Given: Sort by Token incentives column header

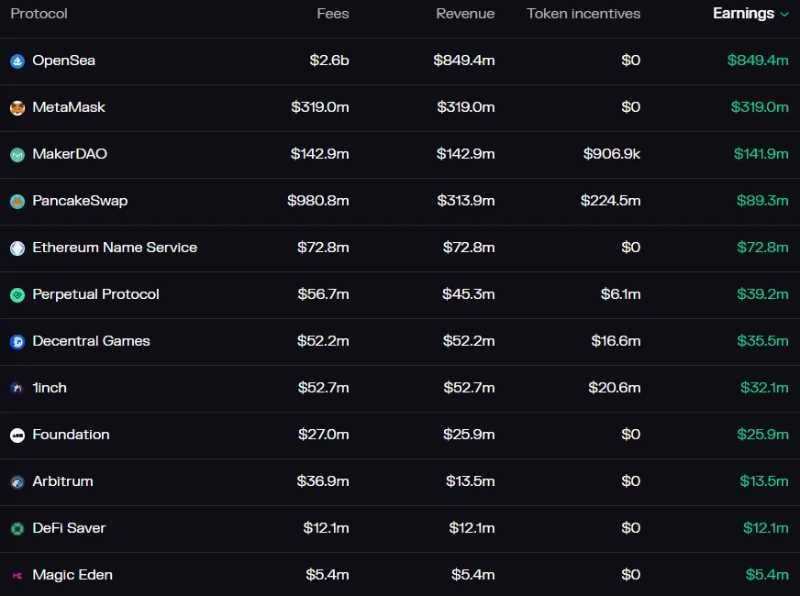Looking at the screenshot, I should [583, 14].
